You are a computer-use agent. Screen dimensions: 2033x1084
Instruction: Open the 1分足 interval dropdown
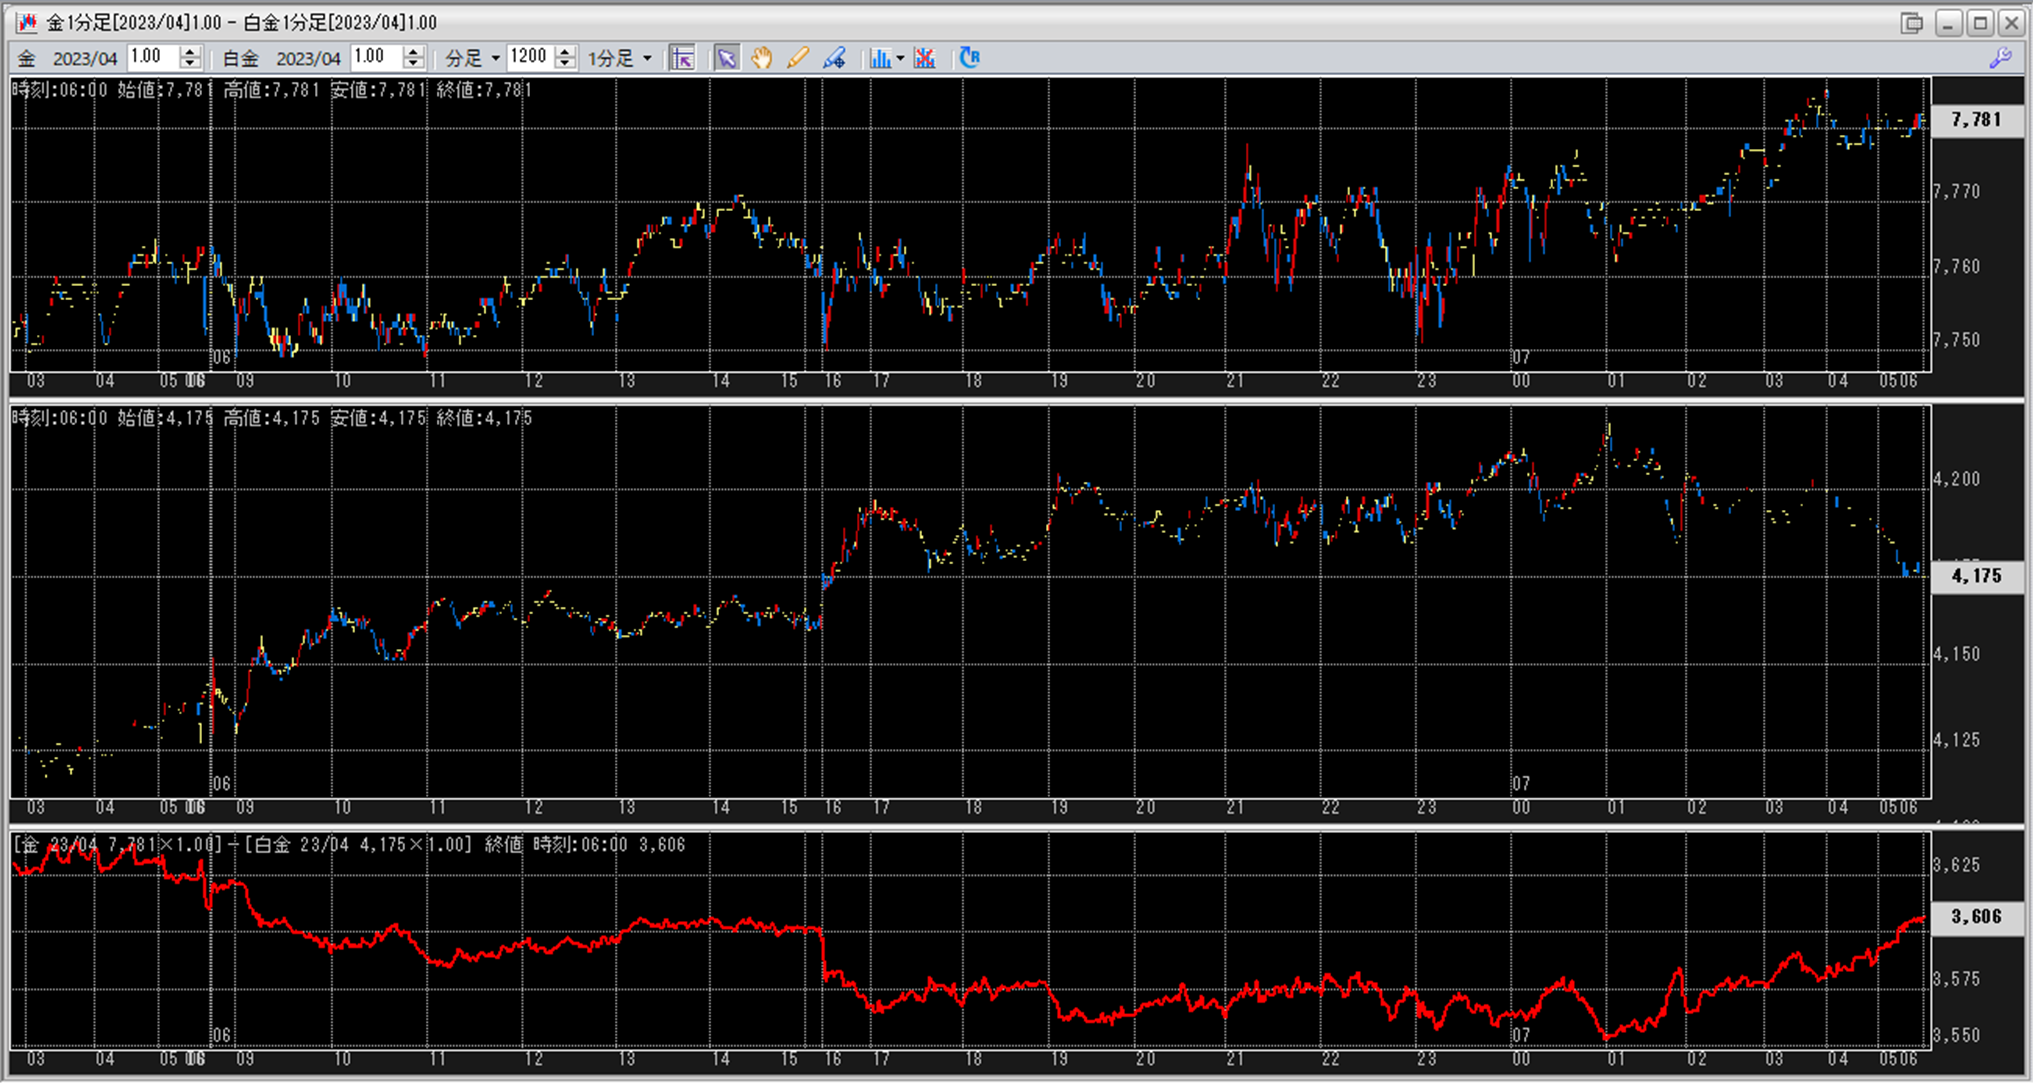tap(620, 58)
